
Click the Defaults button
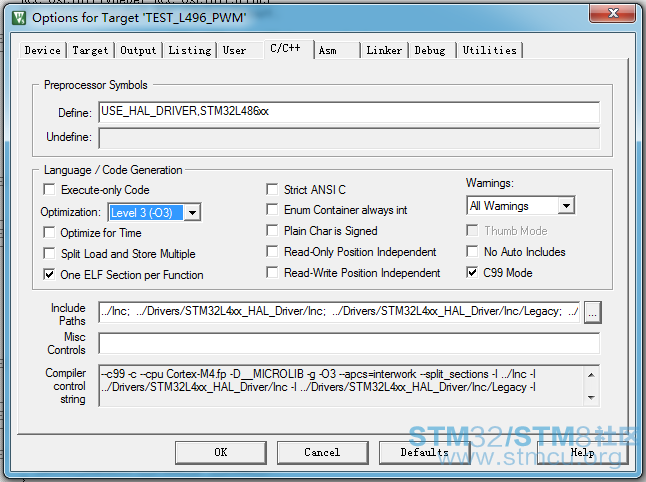pyautogui.click(x=424, y=452)
